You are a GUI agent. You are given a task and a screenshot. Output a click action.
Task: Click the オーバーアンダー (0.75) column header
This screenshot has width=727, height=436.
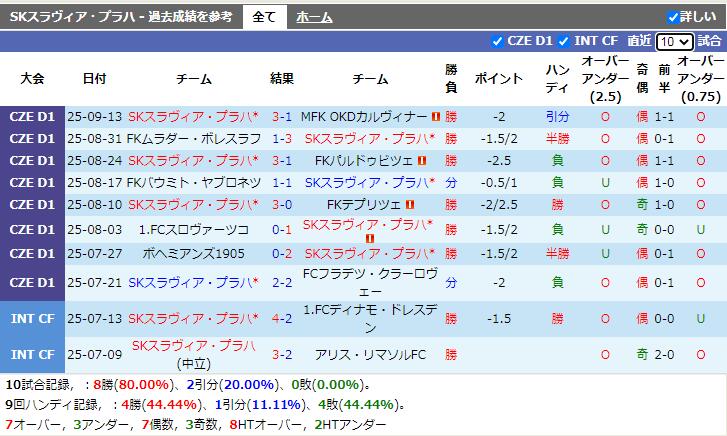tap(701, 78)
